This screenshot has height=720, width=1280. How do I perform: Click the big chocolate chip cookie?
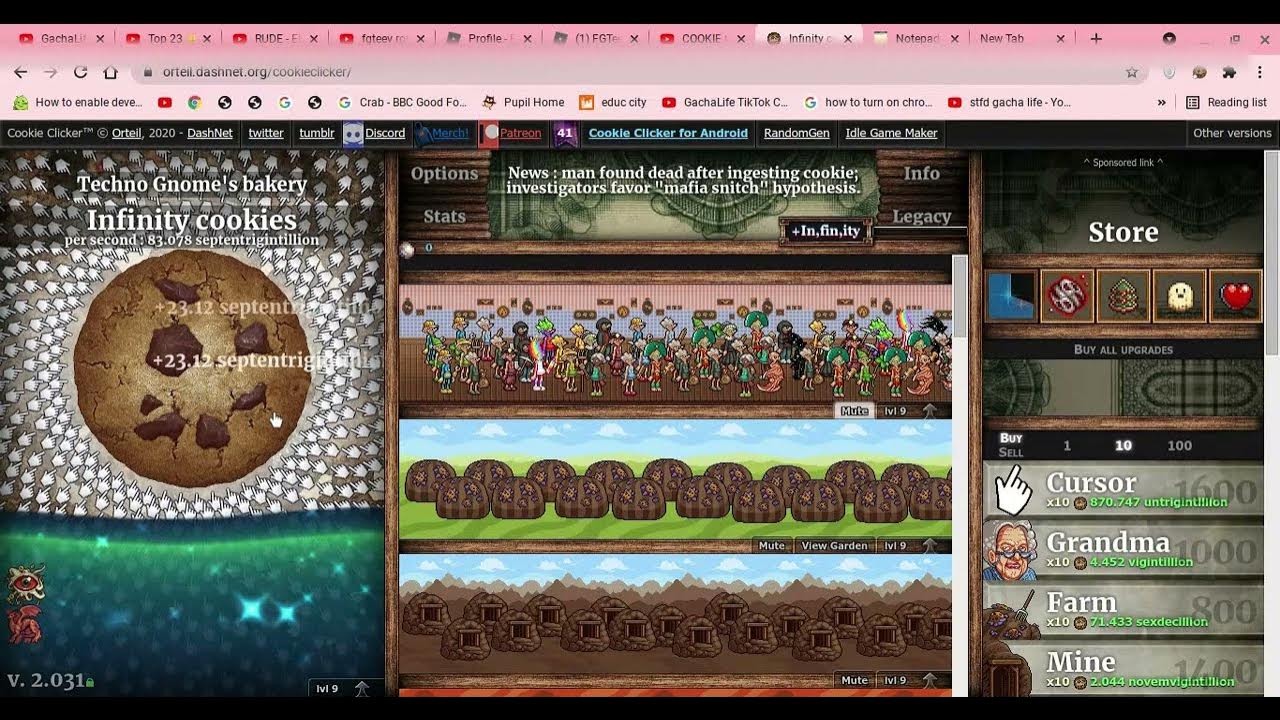(192, 367)
